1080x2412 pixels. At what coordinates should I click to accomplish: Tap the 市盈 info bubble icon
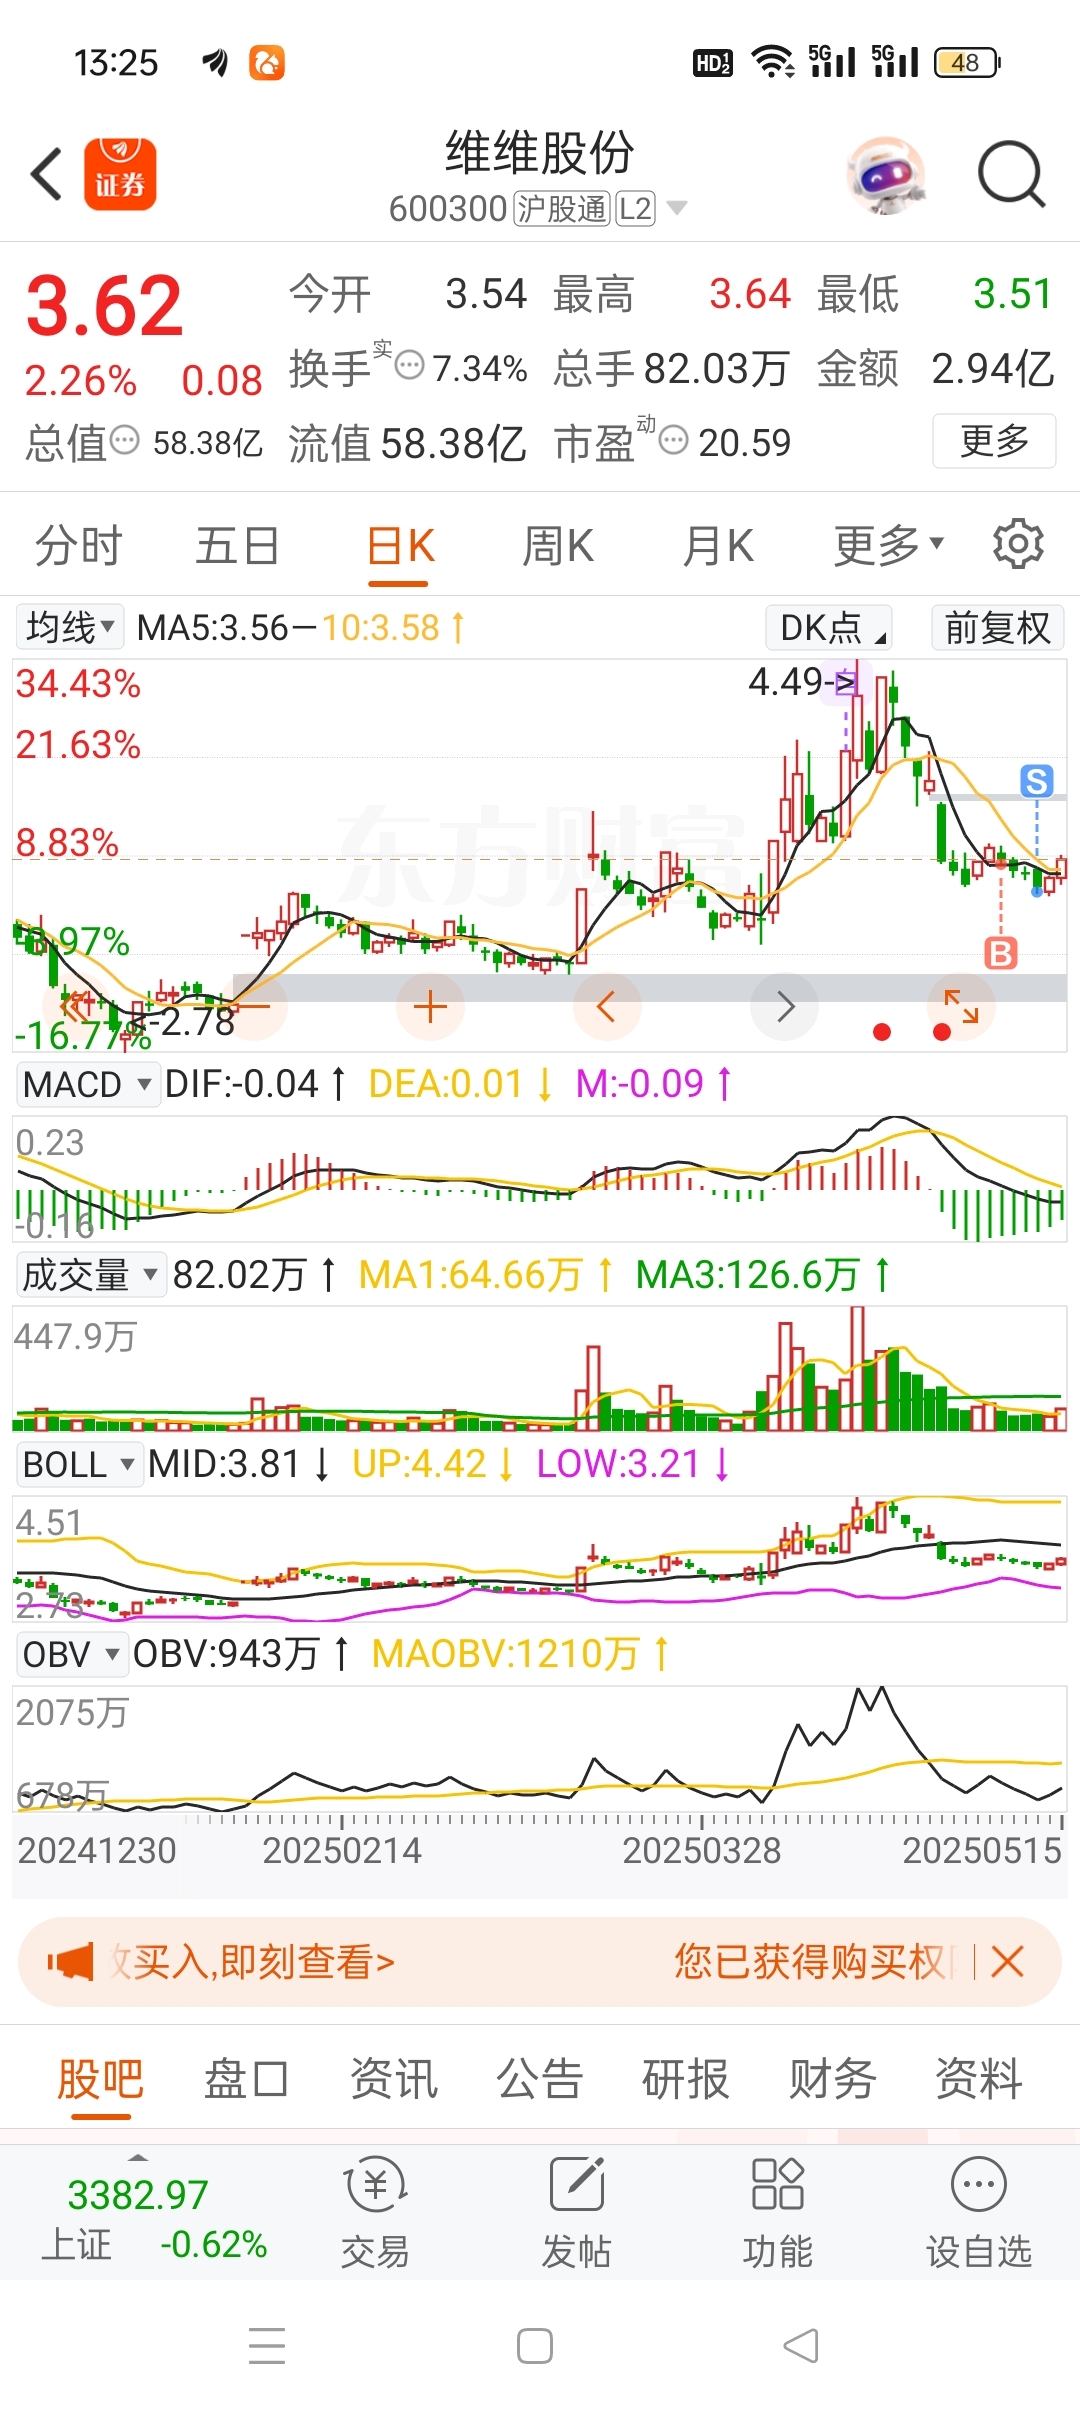click(x=674, y=439)
